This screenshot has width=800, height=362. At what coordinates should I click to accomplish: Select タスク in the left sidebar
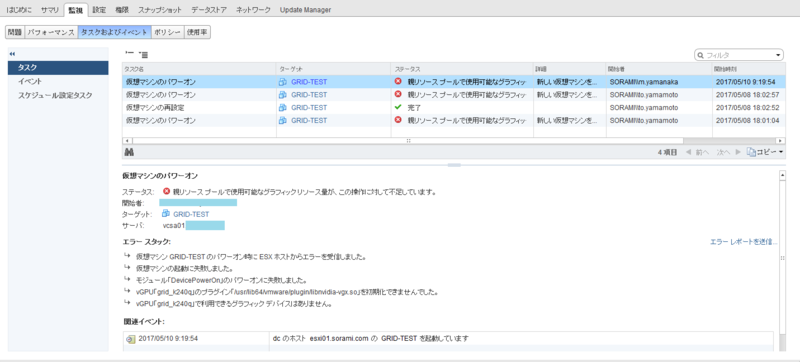coord(58,68)
